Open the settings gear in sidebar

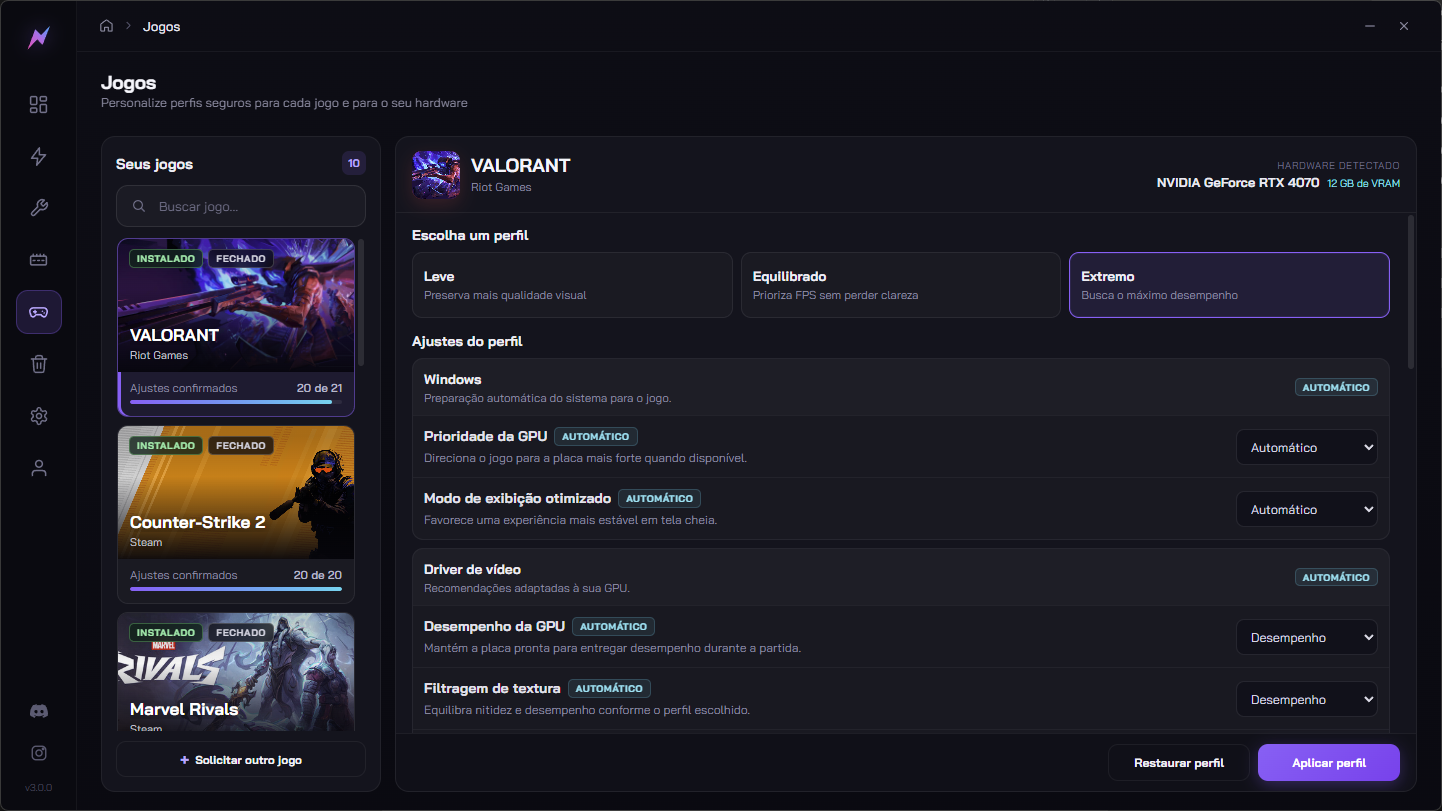tap(39, 416)
